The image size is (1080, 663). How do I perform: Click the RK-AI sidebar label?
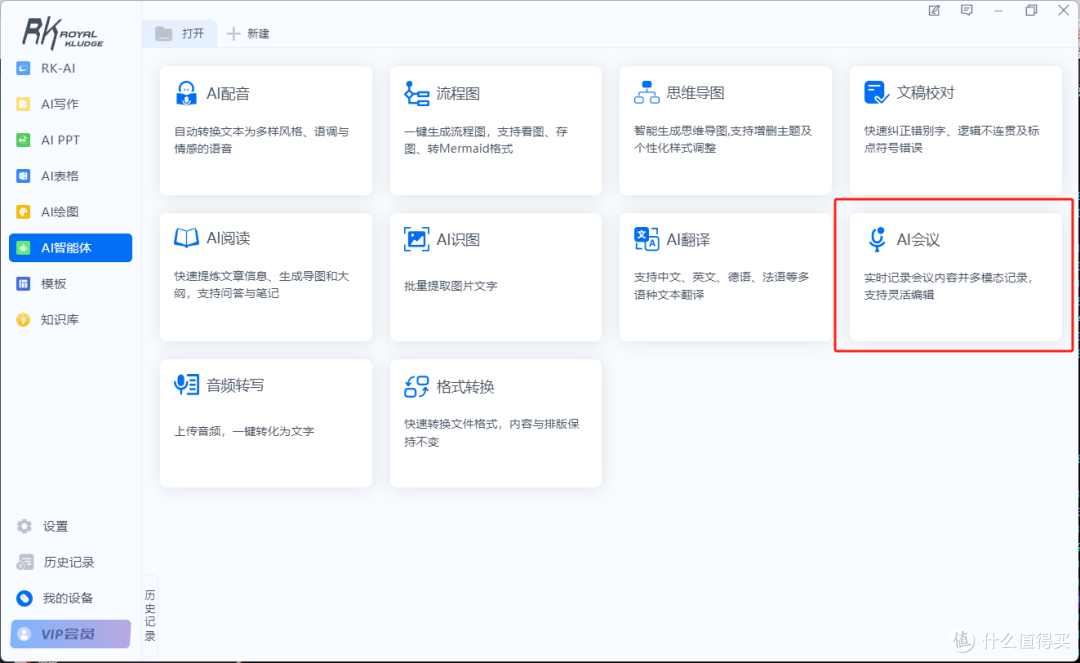pyautogui.click(x=58, y=68)
